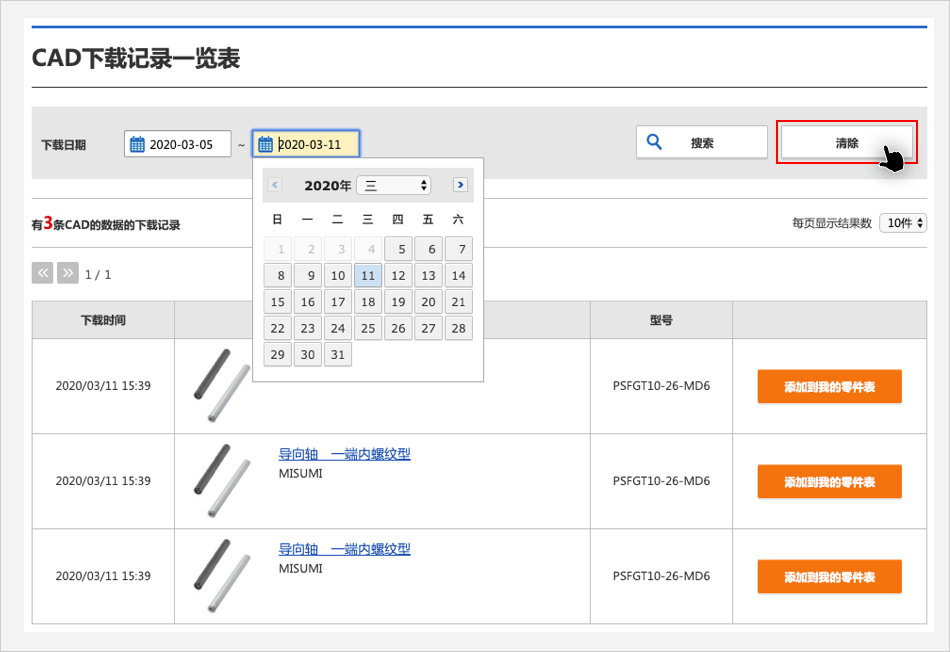The width and height of the screenshot is (950, 652).
Task: Click the first page double-arrow button
Action: (x=43, y=273)
